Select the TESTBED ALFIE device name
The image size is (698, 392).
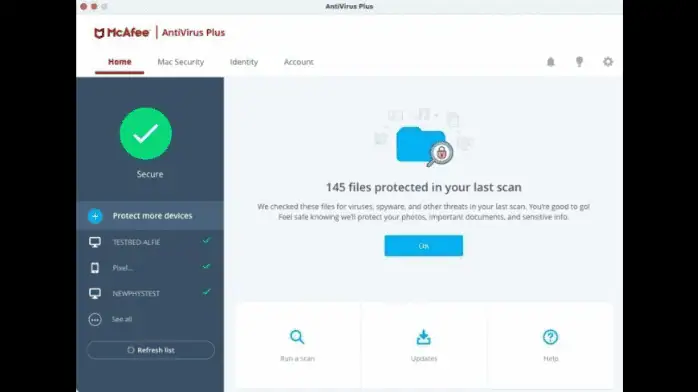coord(136,242)
